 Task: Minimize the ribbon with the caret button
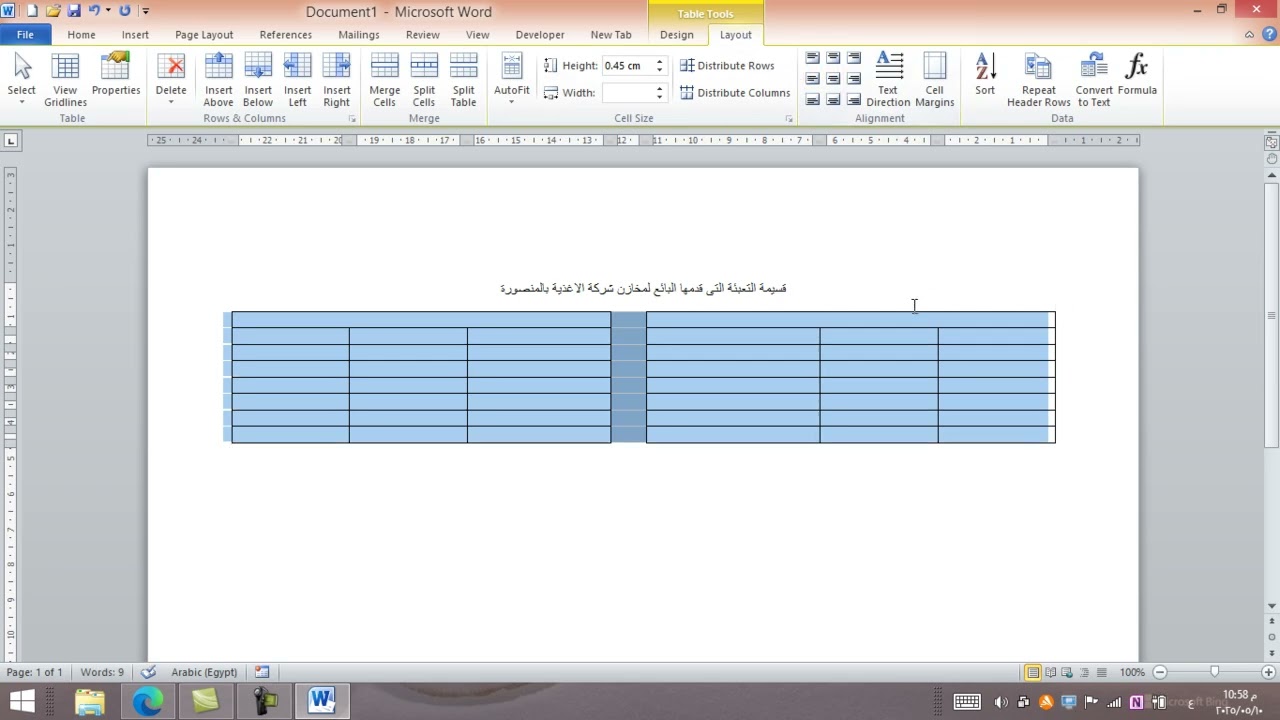pyautogui.click(x=1249, y=35)
